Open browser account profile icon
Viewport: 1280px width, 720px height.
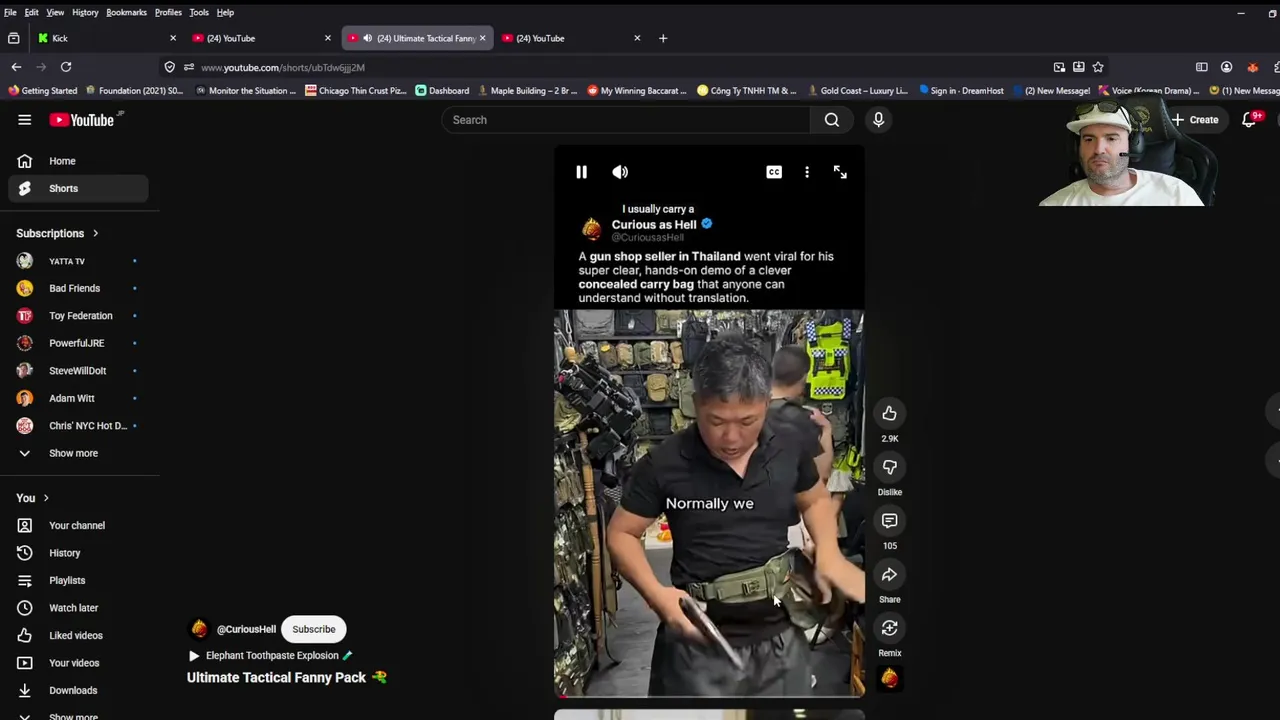pos(1227,67)
